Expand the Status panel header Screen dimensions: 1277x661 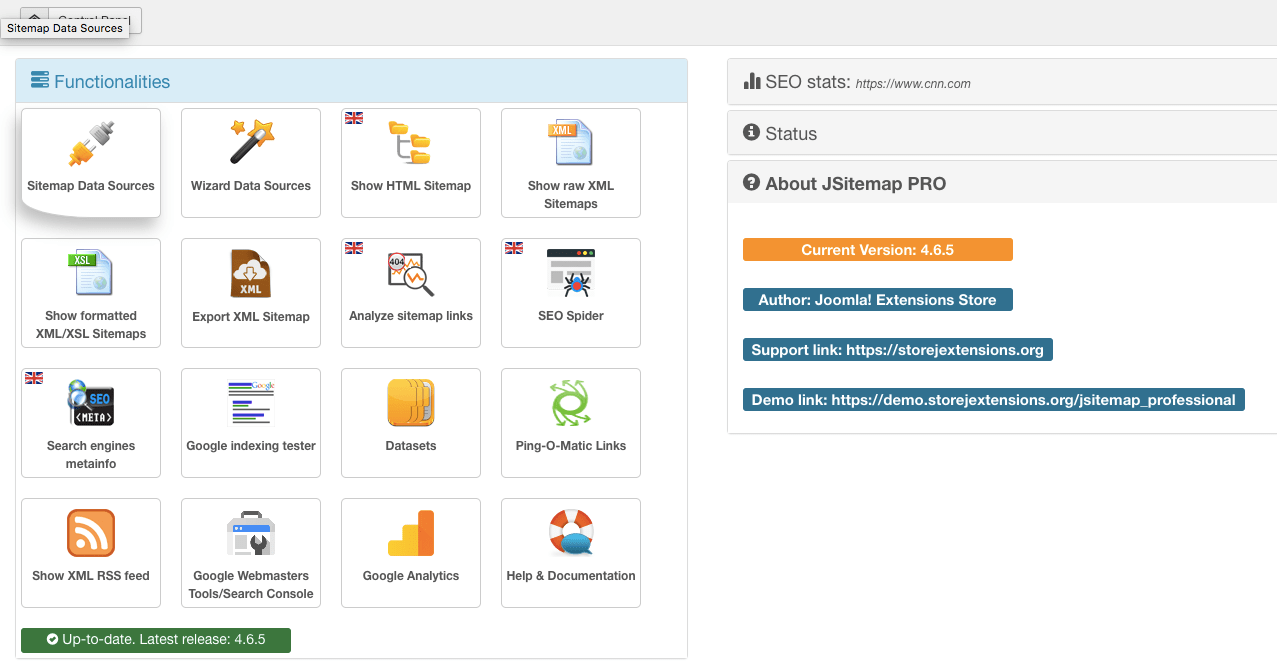pos(1002,133)
